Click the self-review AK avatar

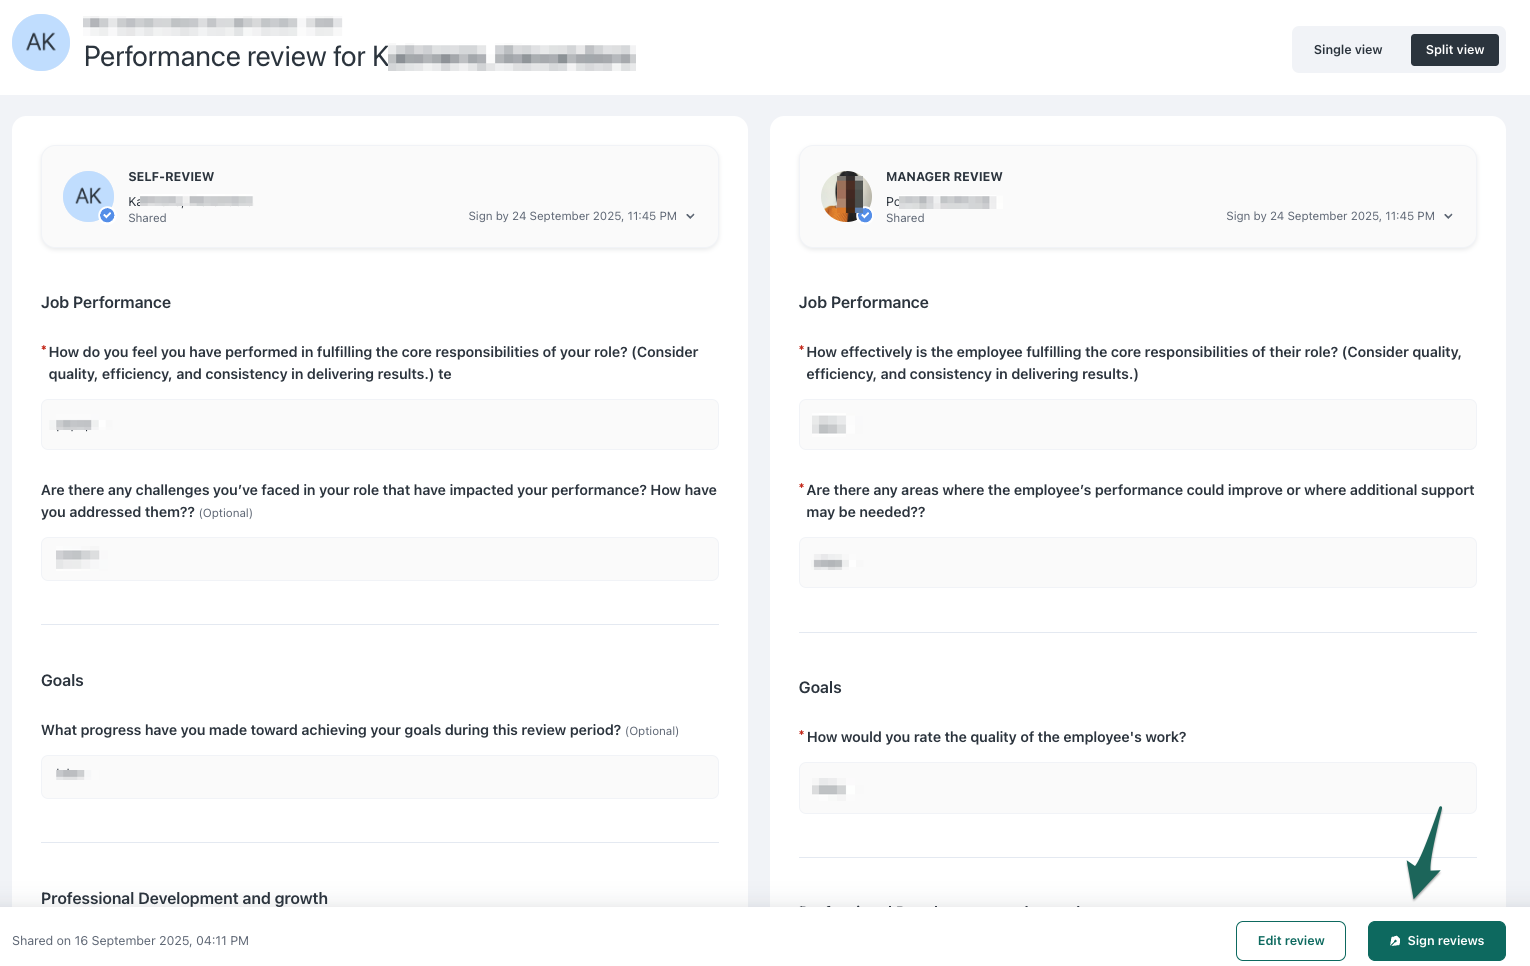88,196
